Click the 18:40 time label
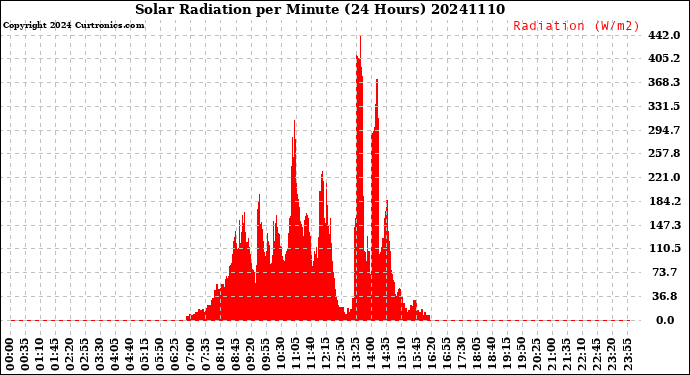Viewport: 690px width, 375px height. 492,355
